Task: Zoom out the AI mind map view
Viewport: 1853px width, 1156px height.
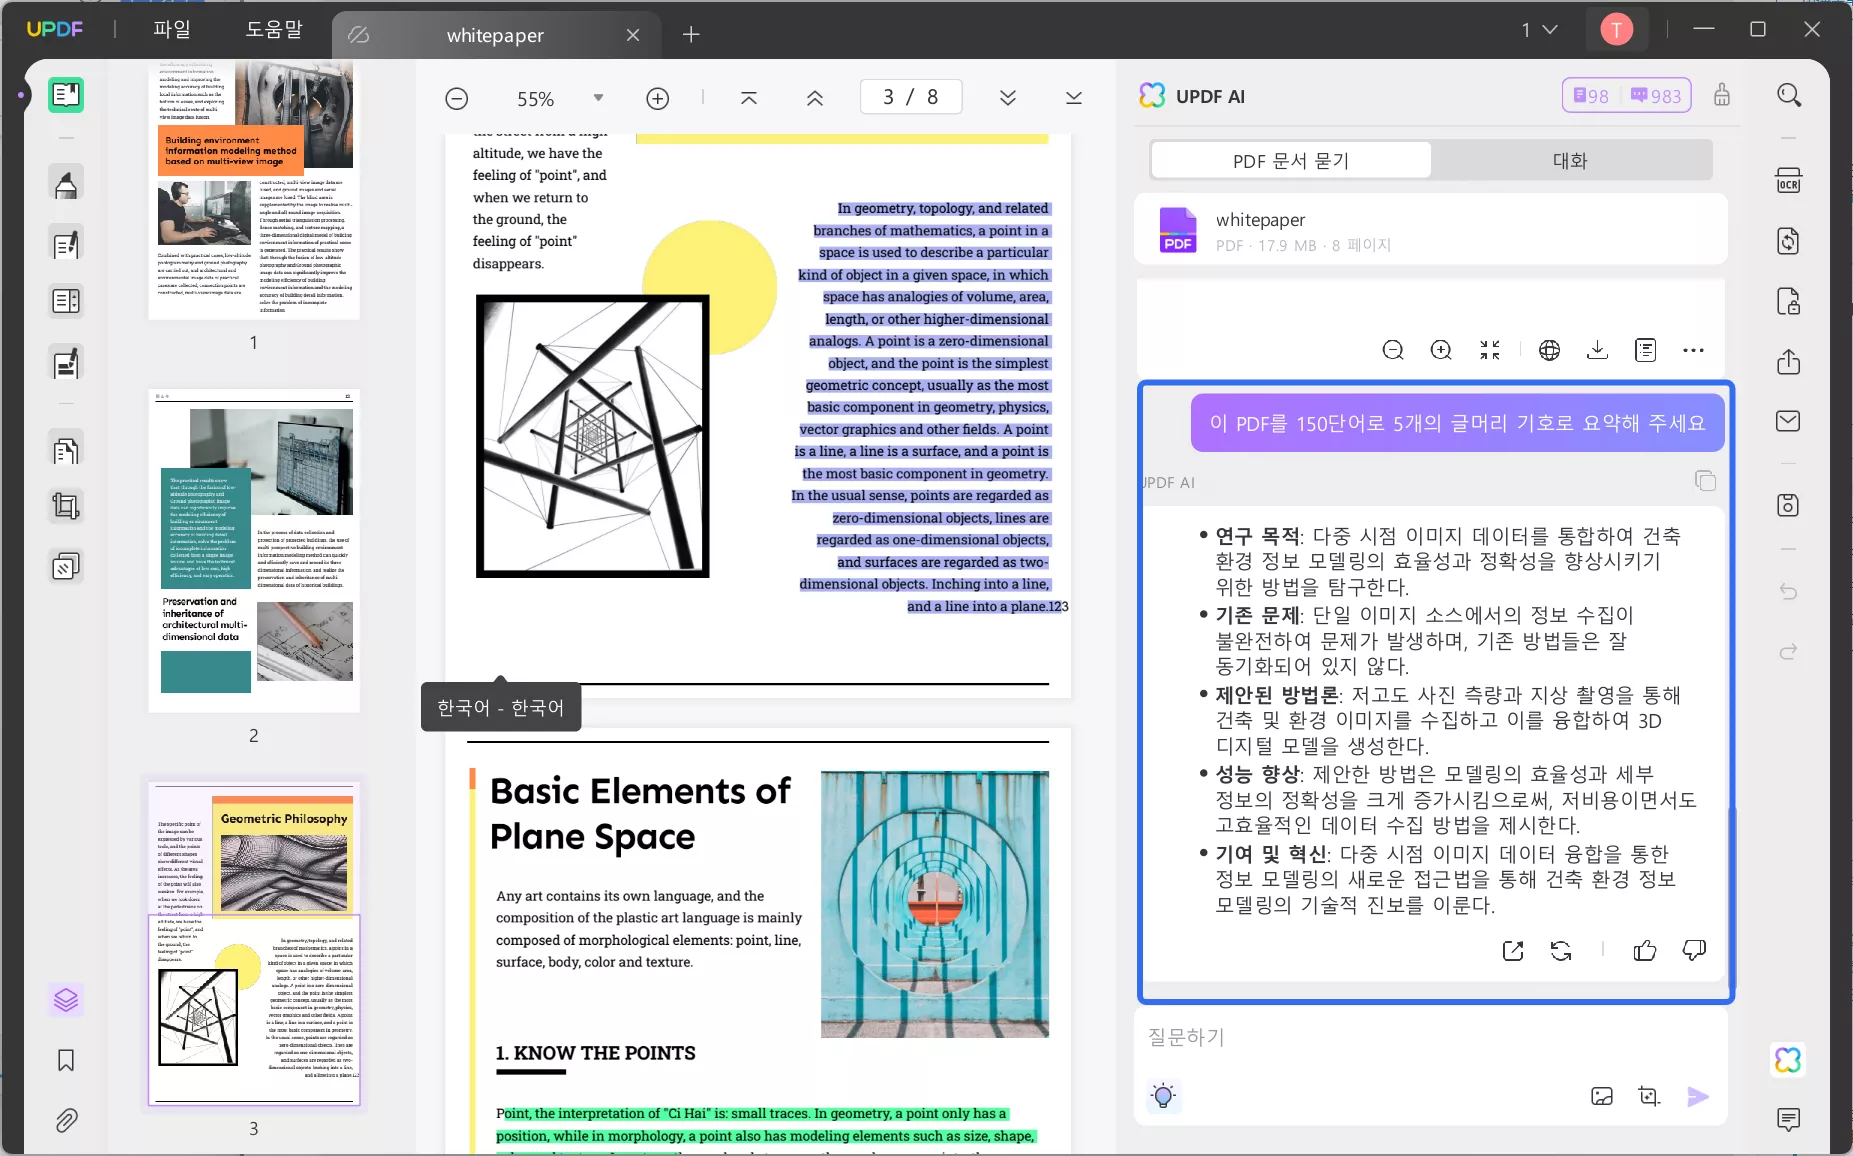Action: pyautogui.click(x=1393, y=350)
